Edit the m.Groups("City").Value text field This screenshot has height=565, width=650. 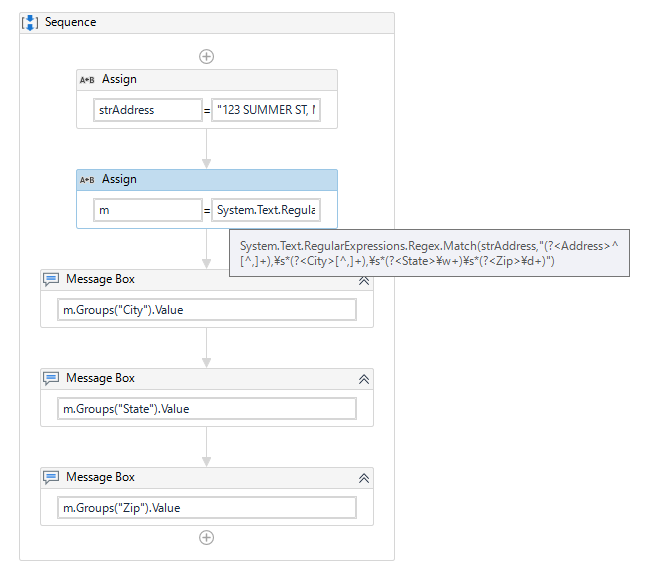point(207,310)
